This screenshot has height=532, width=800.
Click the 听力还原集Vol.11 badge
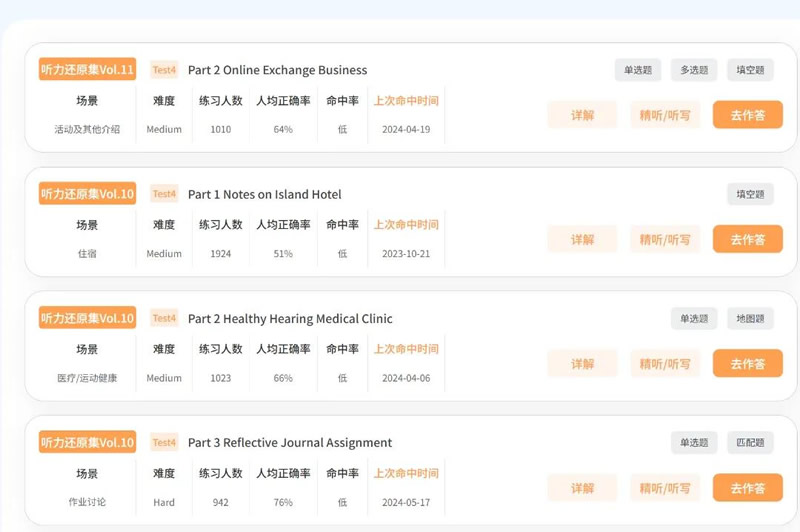87,70
